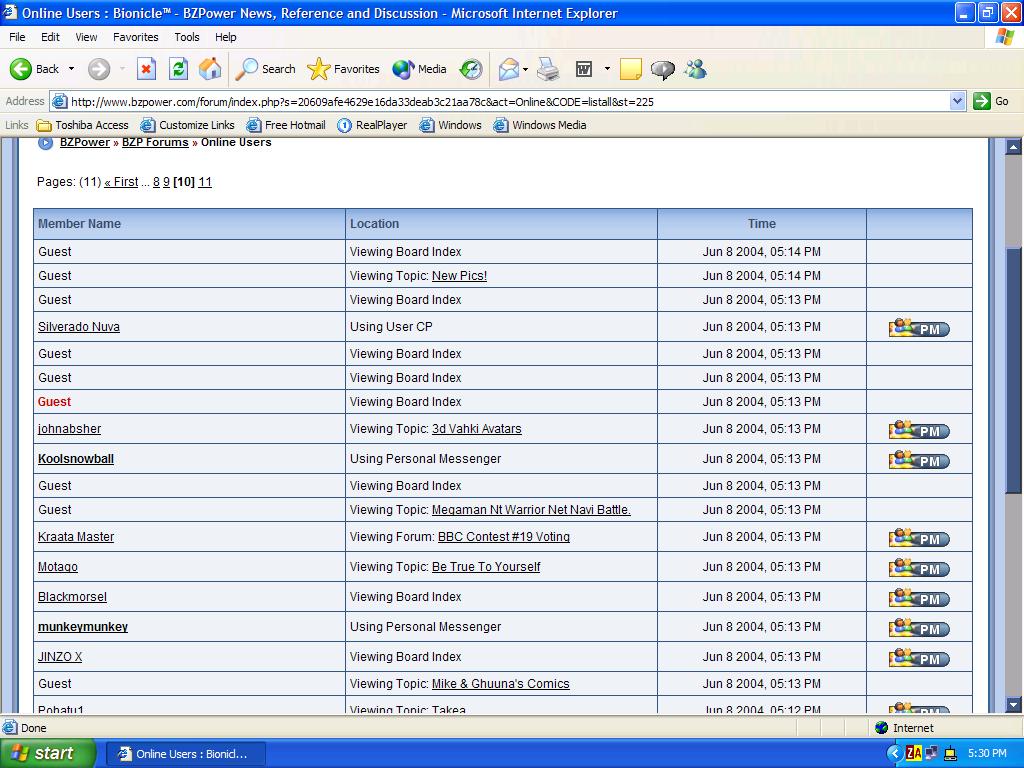This screenshot has width=1024, height=768.
Task: Open the History pane icon
Action: pos(471,69)
